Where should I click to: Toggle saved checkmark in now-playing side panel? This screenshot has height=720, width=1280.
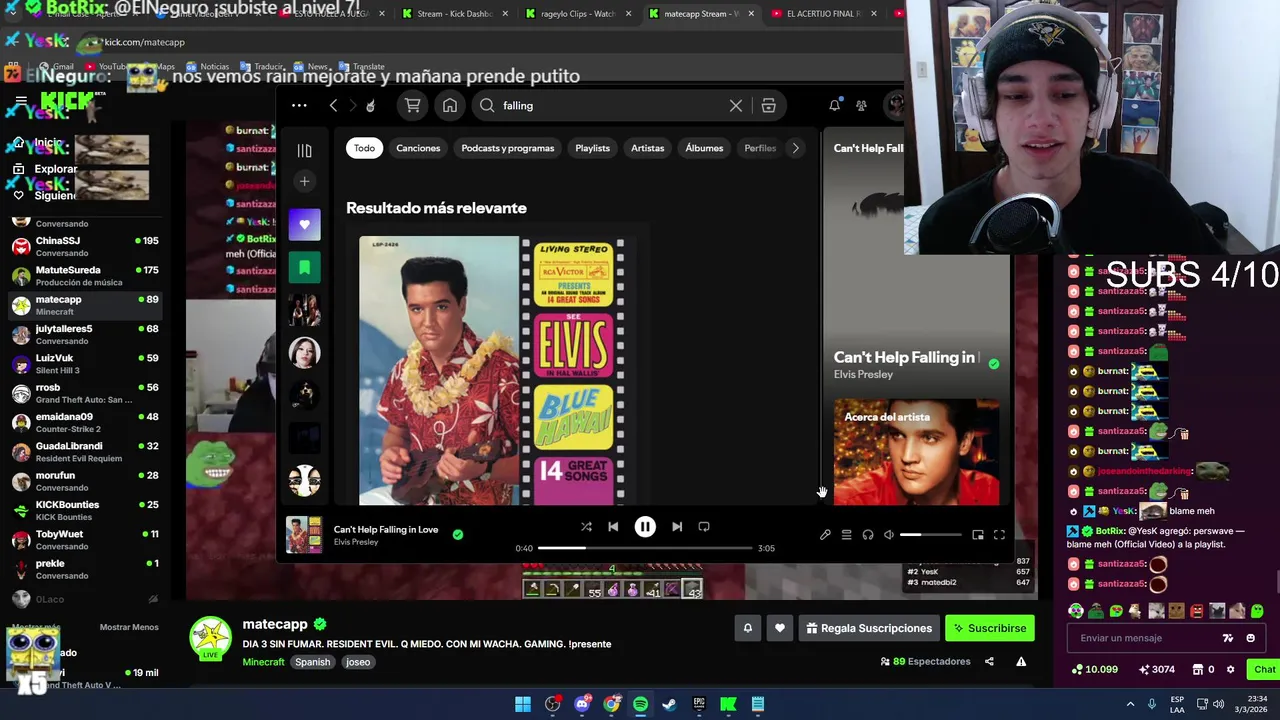(993, 364)
